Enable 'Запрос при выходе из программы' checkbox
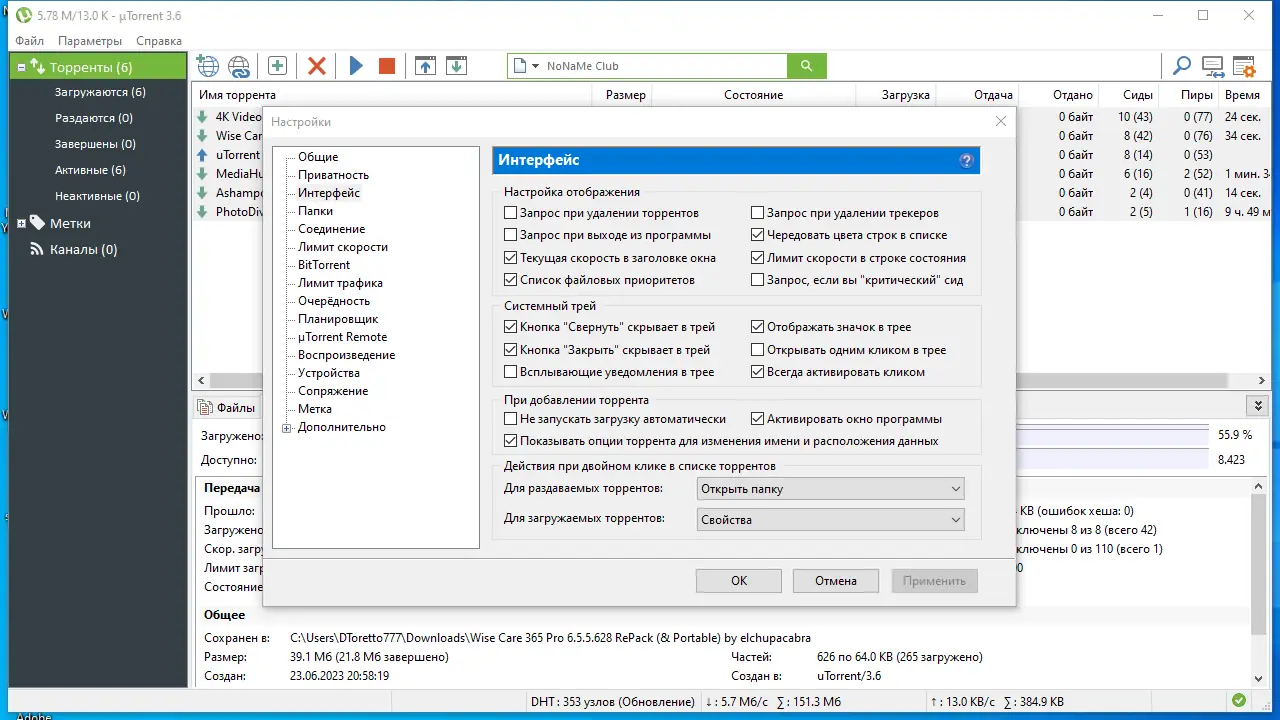Image resolution: width=1280 pixels, height=720 pixels. [x=511, y=235]
